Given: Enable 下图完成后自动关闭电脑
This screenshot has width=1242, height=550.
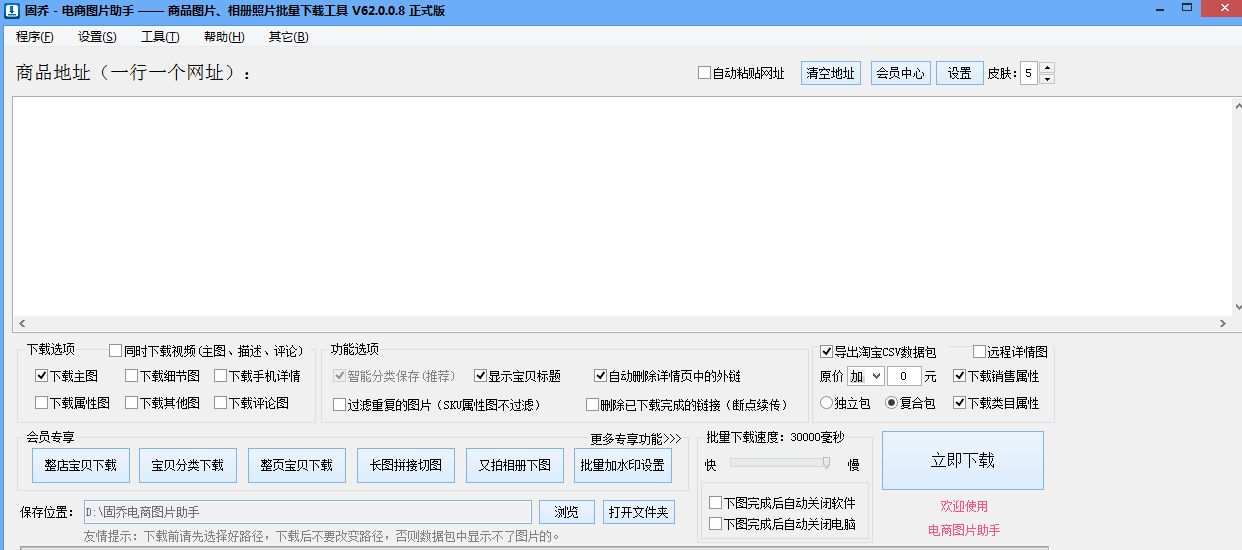Looking at the screenshot, I should tap(715, 523).
